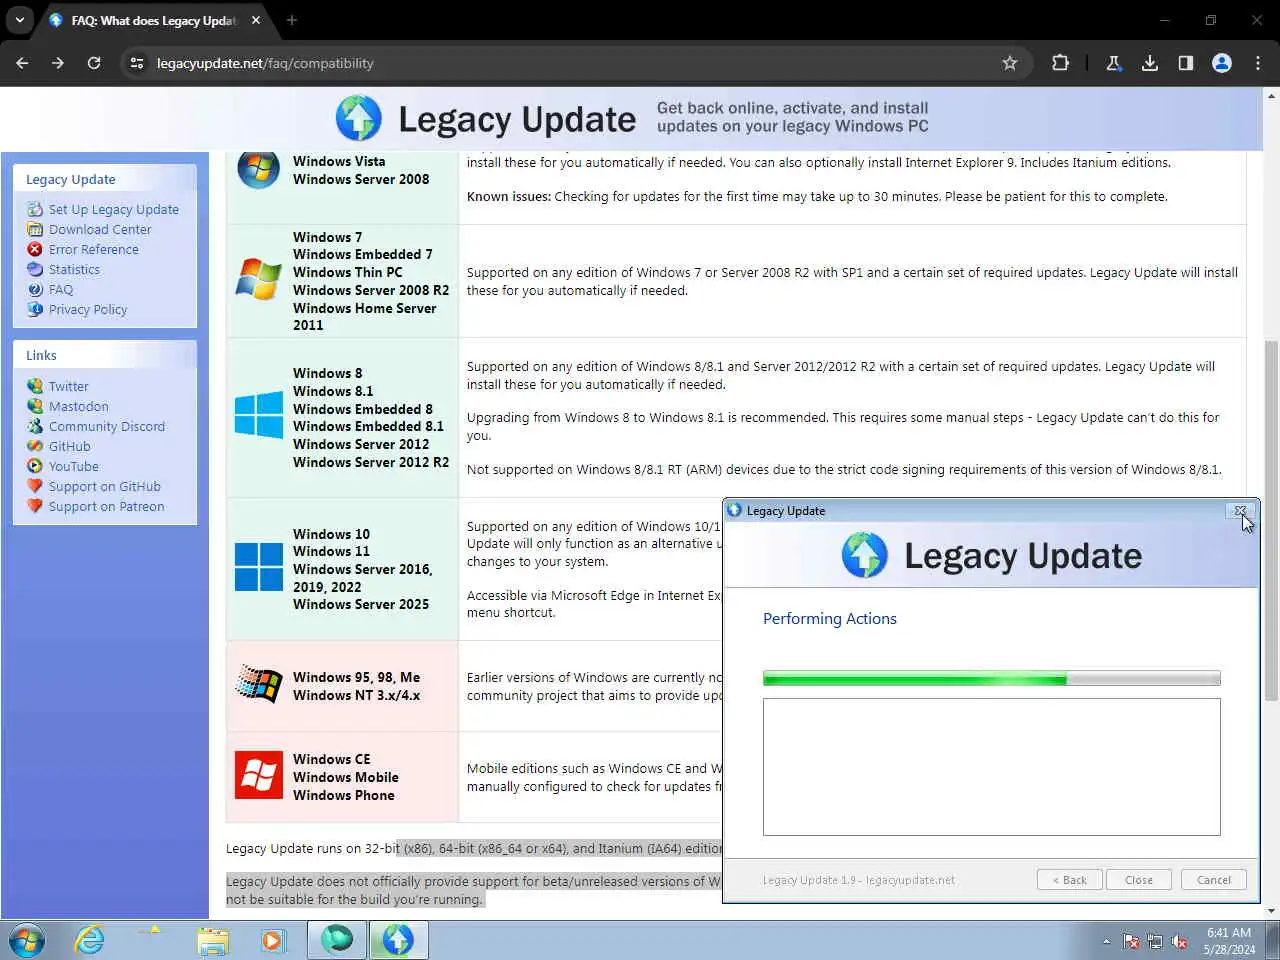This screenshot has width=1280, height=960.
Task: Open the Support on Patreon link
Action: (x=106, y=506)
